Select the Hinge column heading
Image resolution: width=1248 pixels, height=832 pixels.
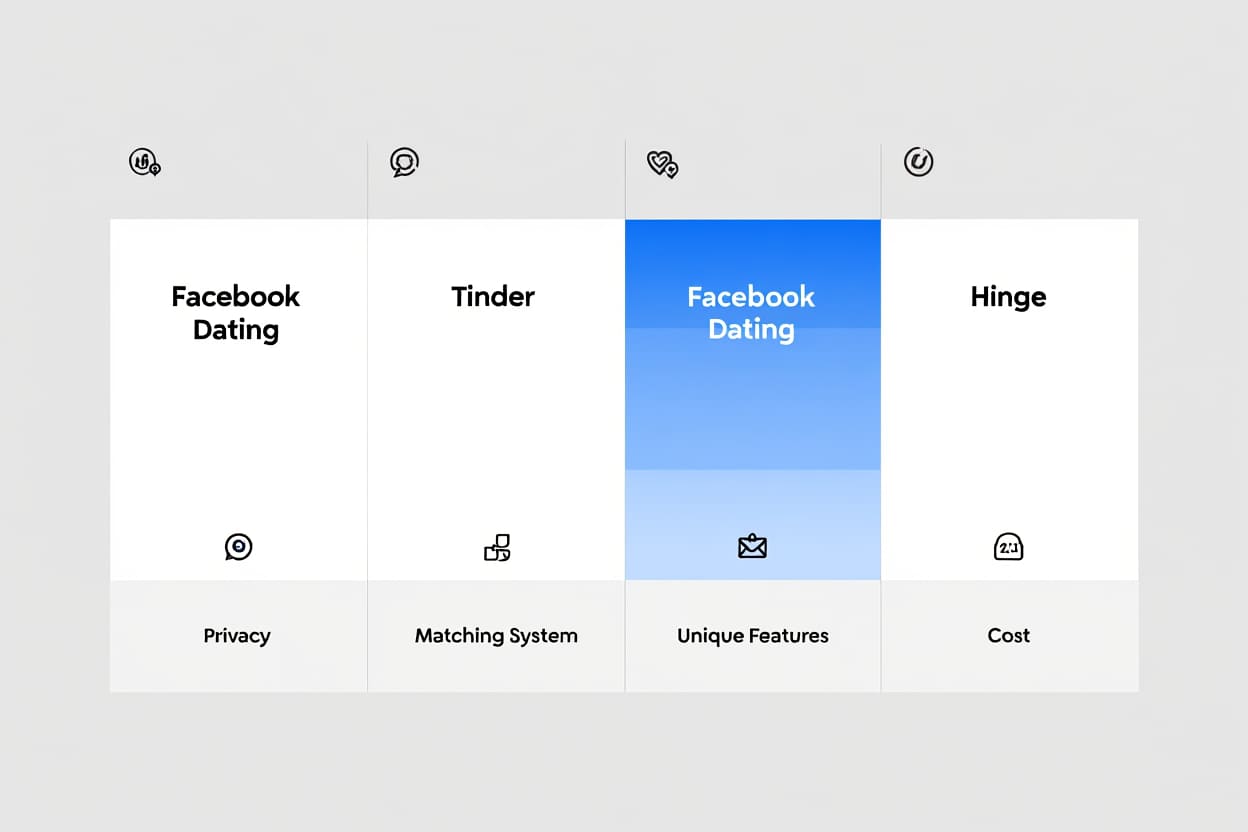point(1008,297)
